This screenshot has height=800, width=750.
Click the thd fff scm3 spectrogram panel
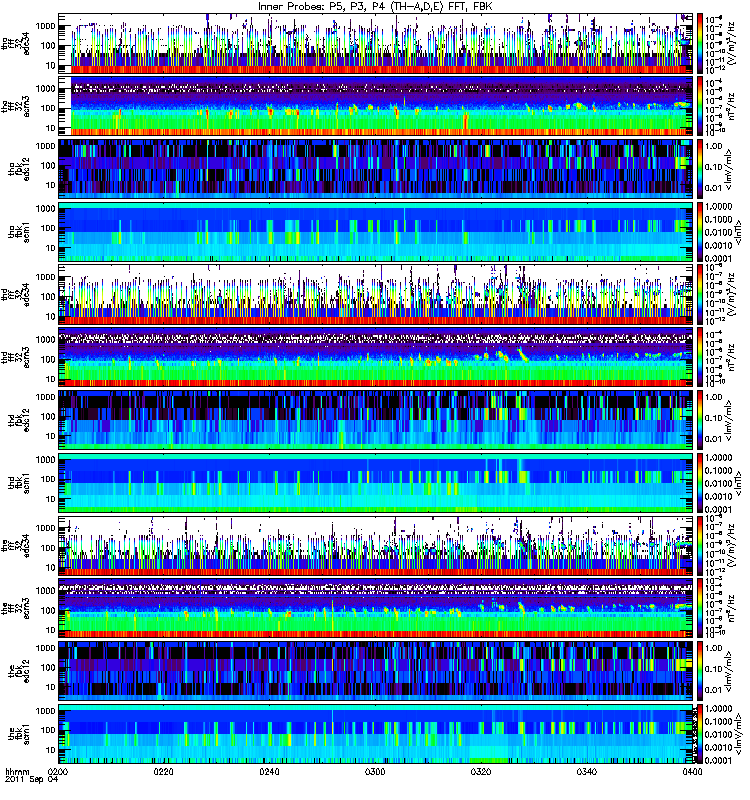(376, 357)
